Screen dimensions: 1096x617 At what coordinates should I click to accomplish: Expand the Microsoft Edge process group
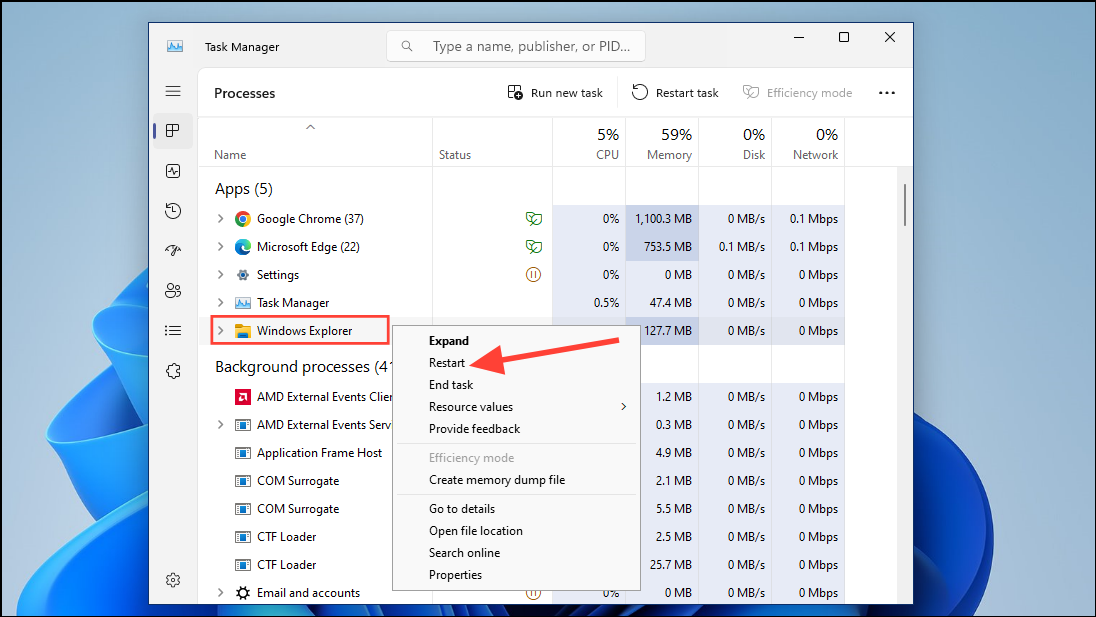pos(221,246)
